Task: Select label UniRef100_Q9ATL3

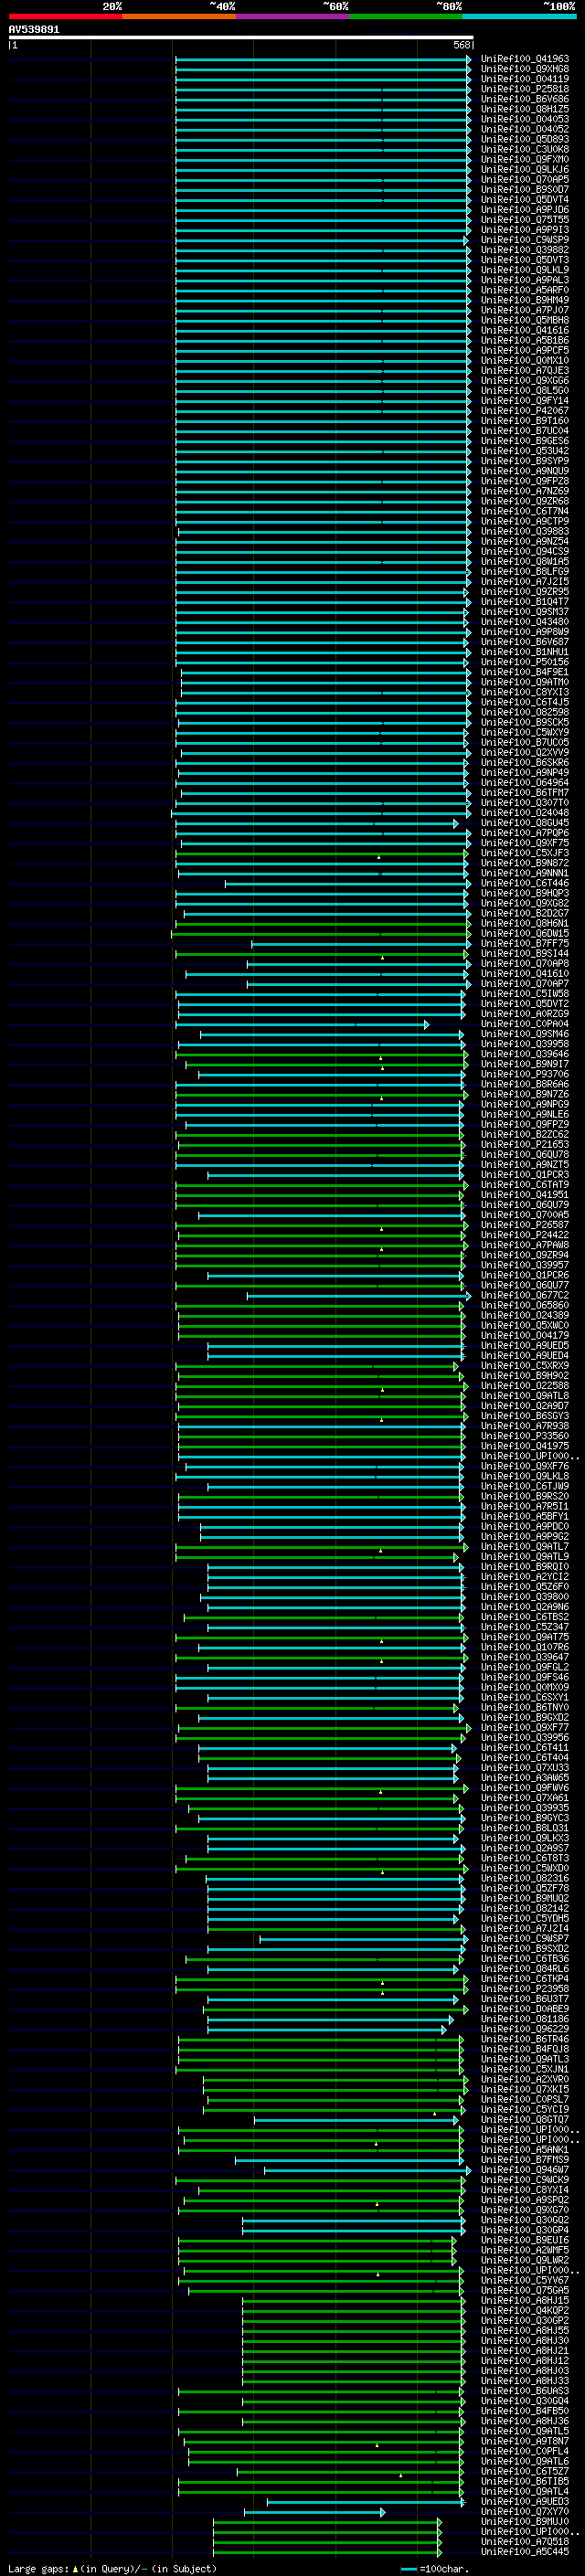Action: tap(525, 2059)
